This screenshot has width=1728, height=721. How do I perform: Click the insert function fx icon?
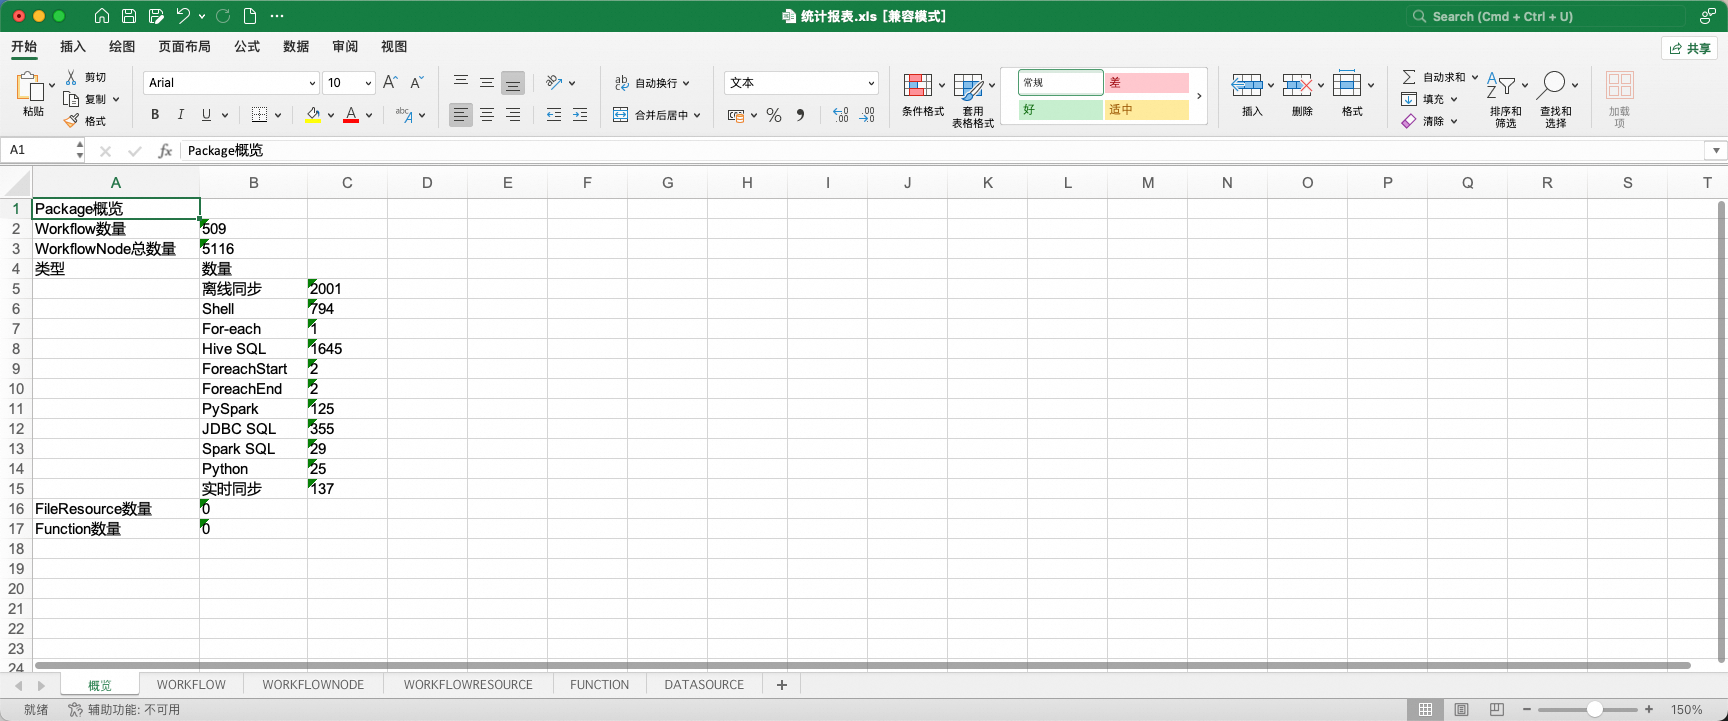point(165,151)
